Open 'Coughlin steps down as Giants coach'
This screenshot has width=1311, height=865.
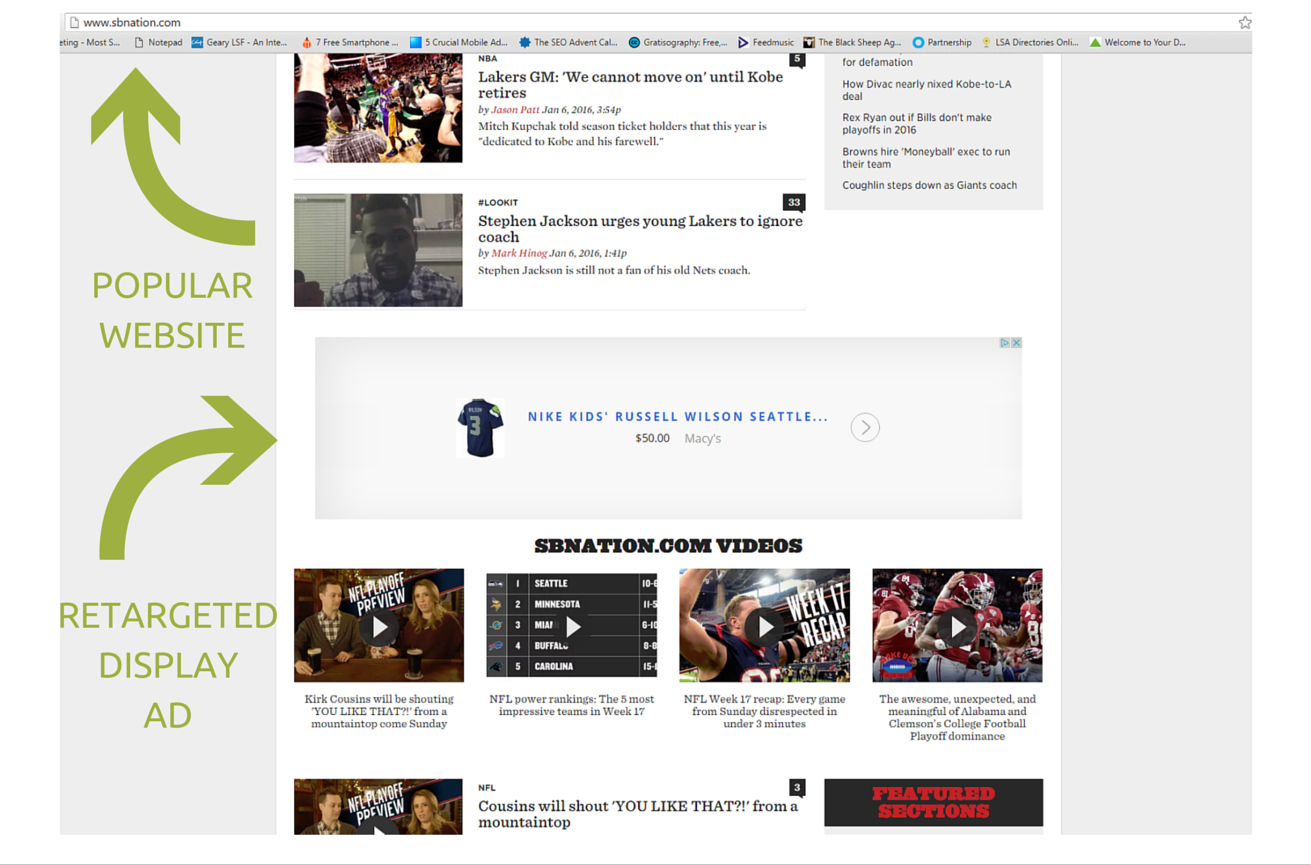coord(929,185)
